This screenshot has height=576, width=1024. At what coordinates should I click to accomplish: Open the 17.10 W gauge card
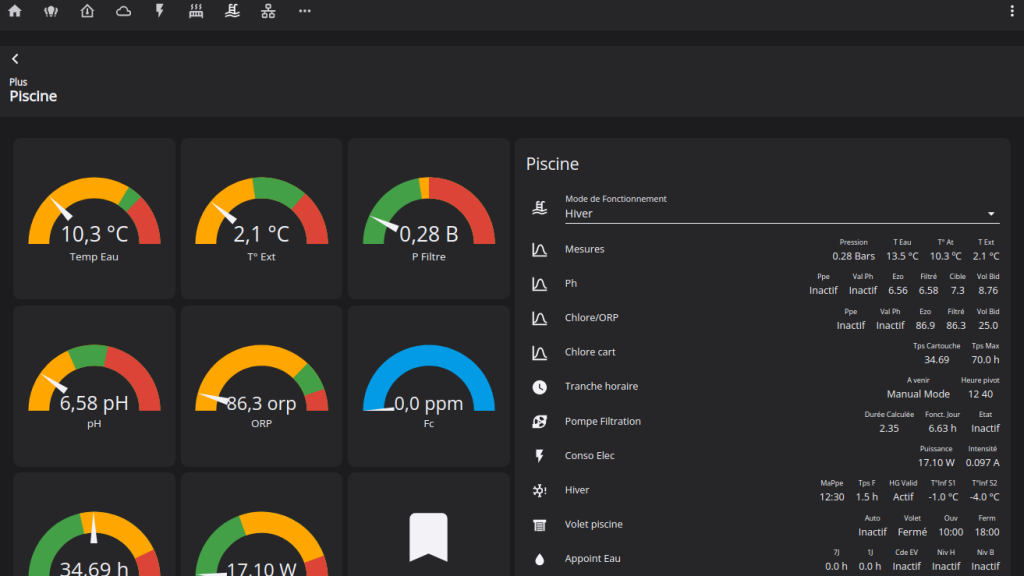(261, 524)
